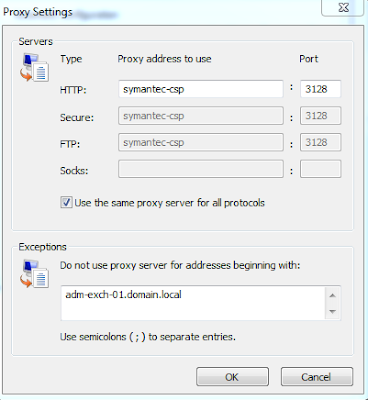The height and width of the screenshot is (400, 368).
Task: Click the HTTP port field showing 3128
Action: 320,89
